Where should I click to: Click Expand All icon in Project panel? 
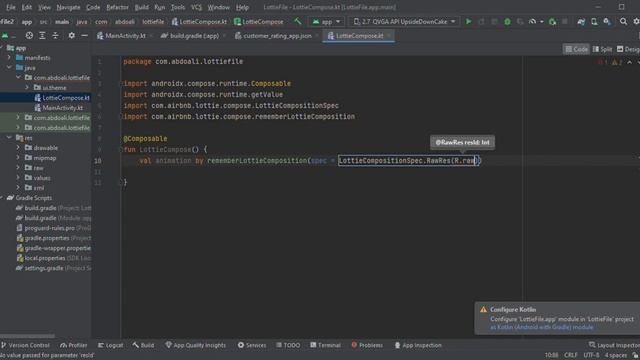coord(42,36)
